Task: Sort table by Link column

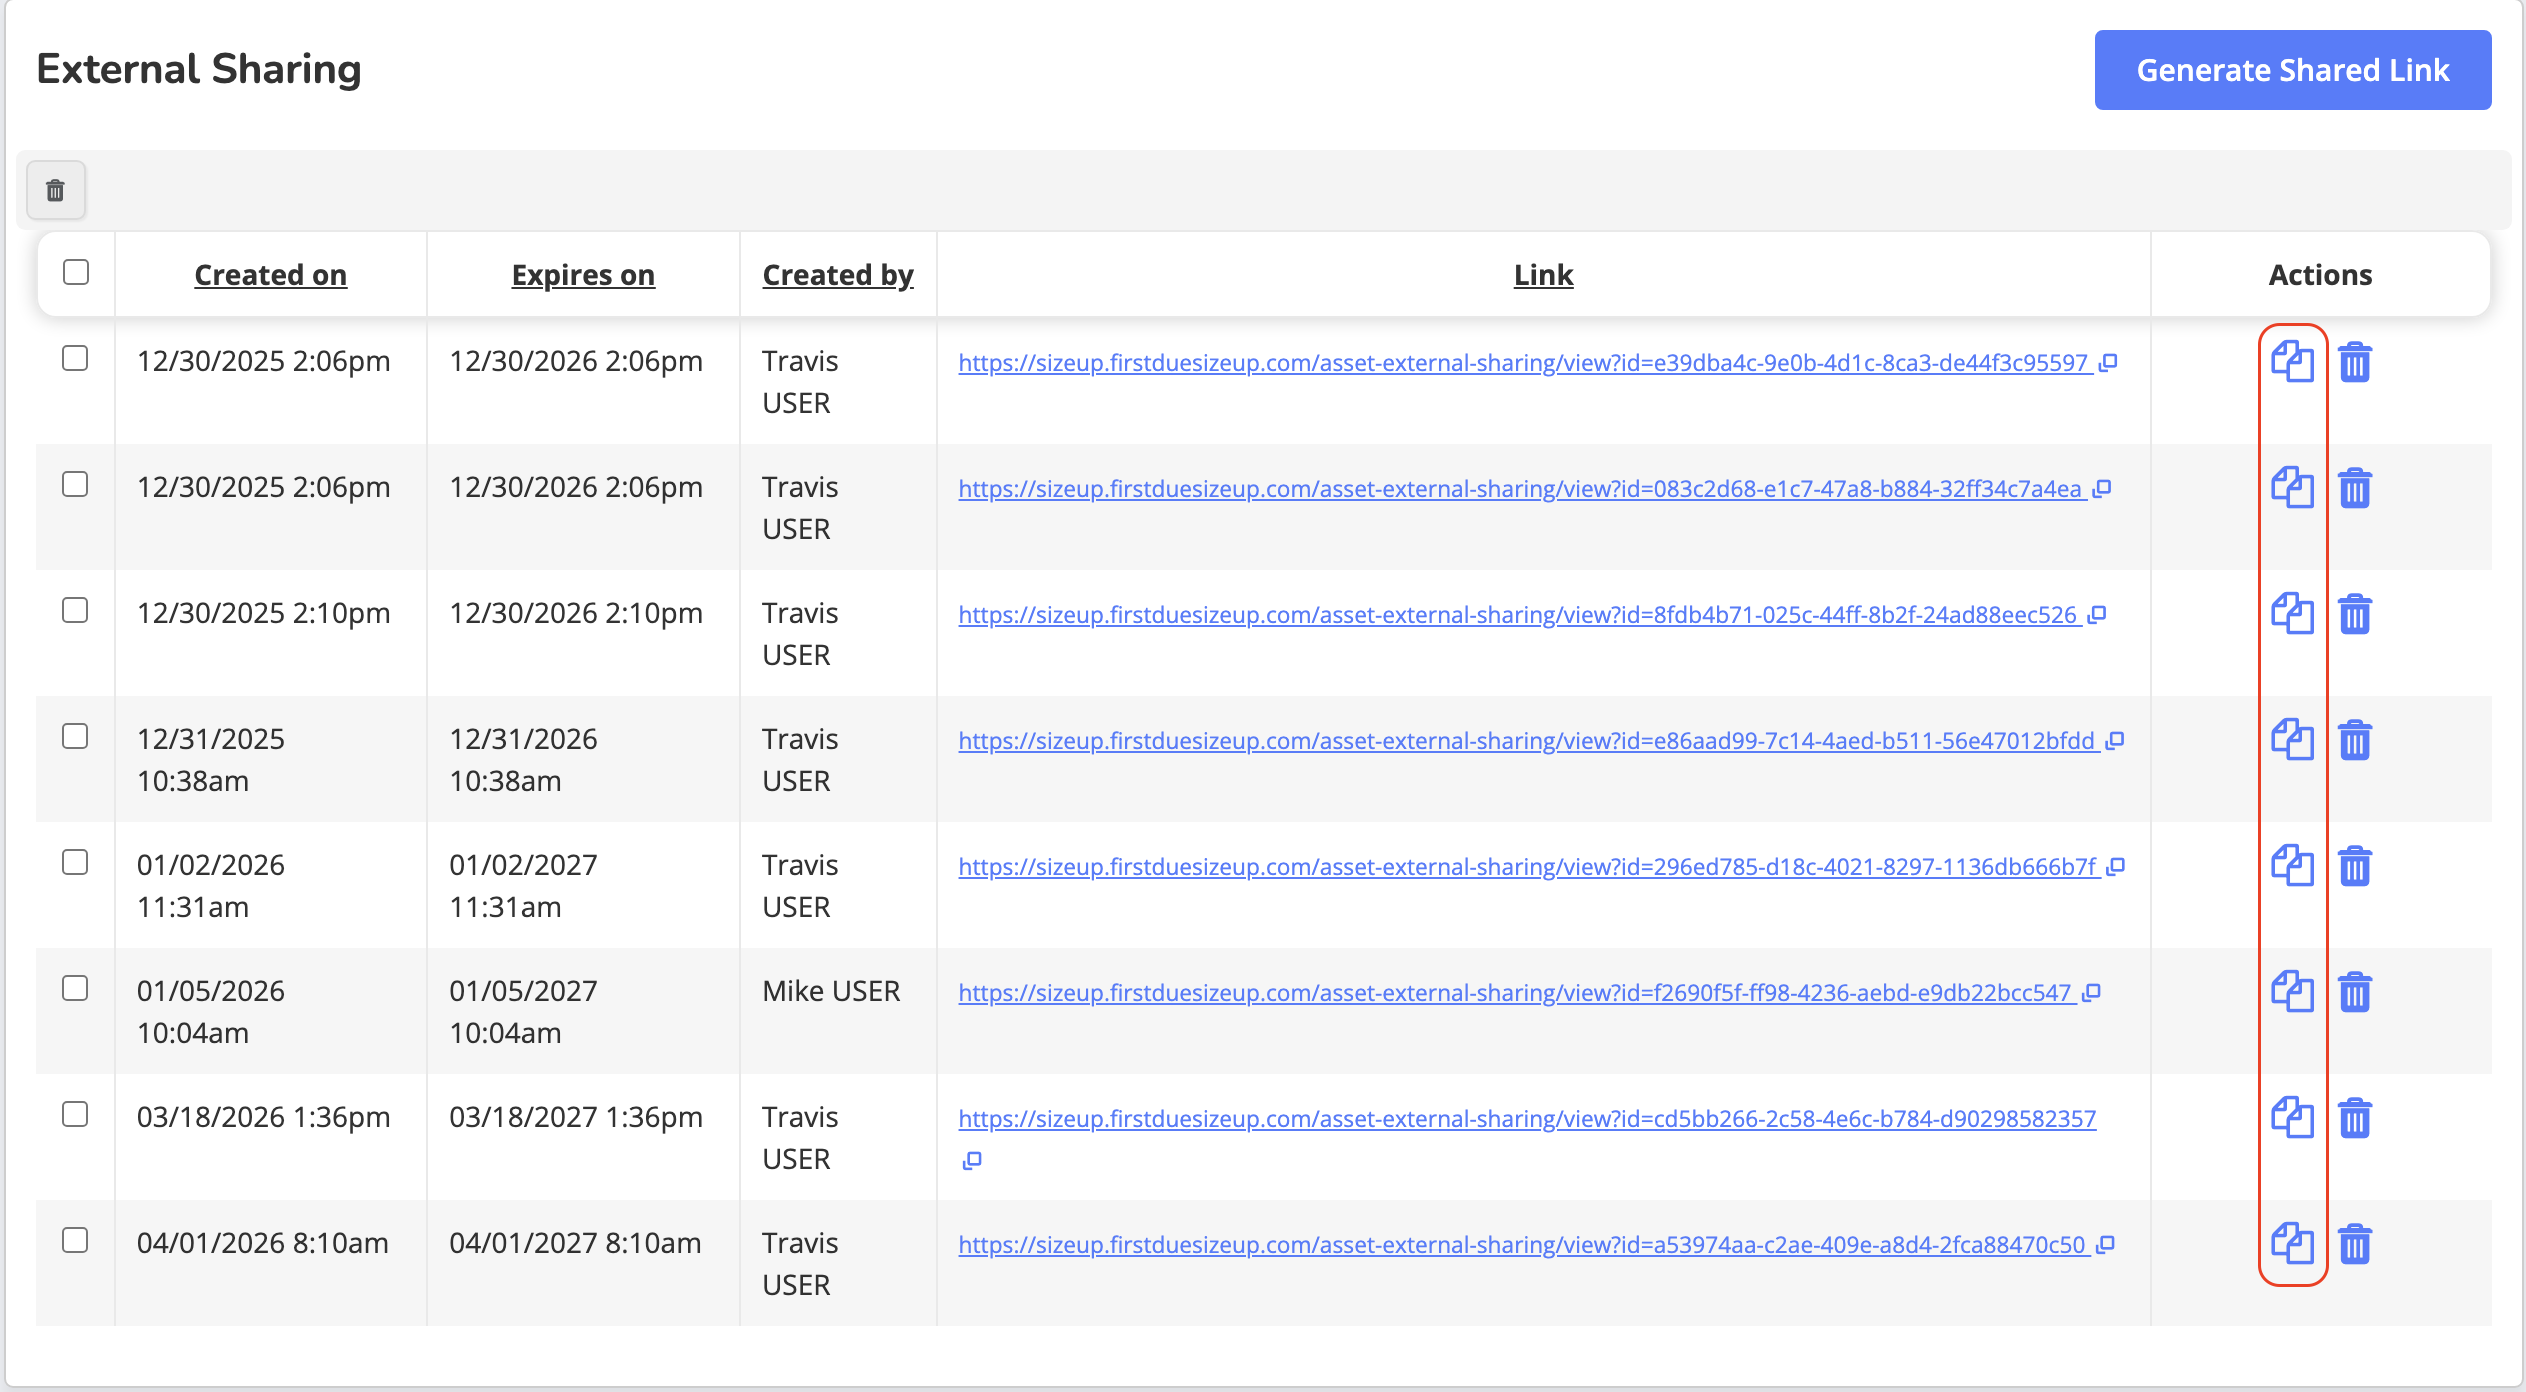Action: [1543, 275]
